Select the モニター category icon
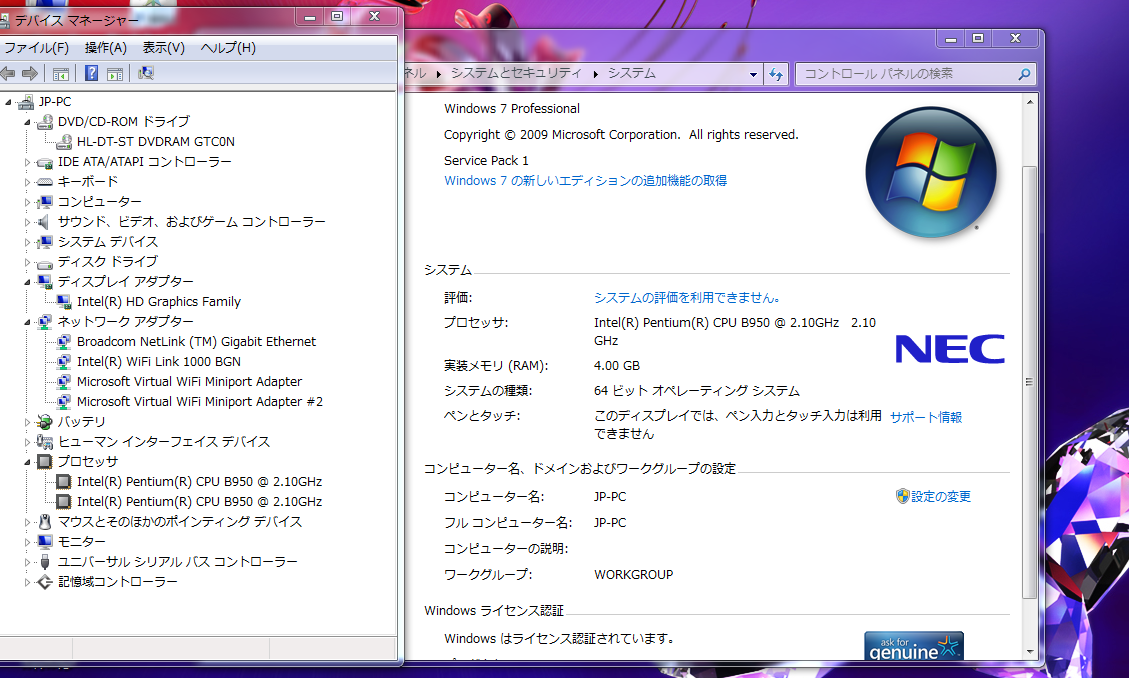1129x678 pixels. pos(45,542)
